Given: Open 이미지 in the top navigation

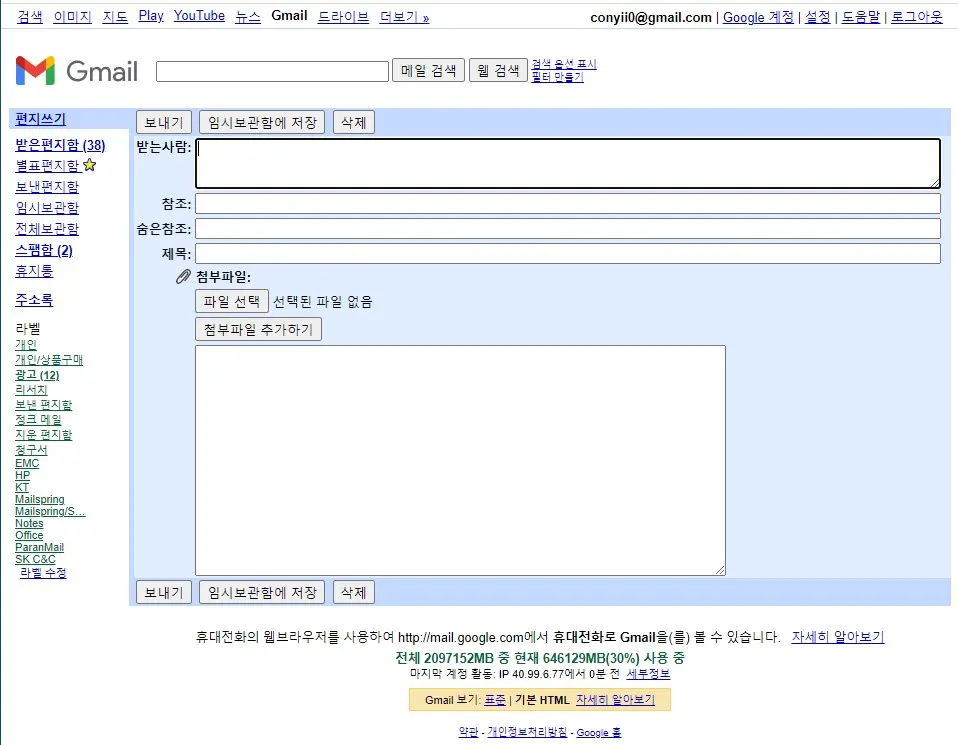Looking at the screenshot, I should (x=72, y=17).
